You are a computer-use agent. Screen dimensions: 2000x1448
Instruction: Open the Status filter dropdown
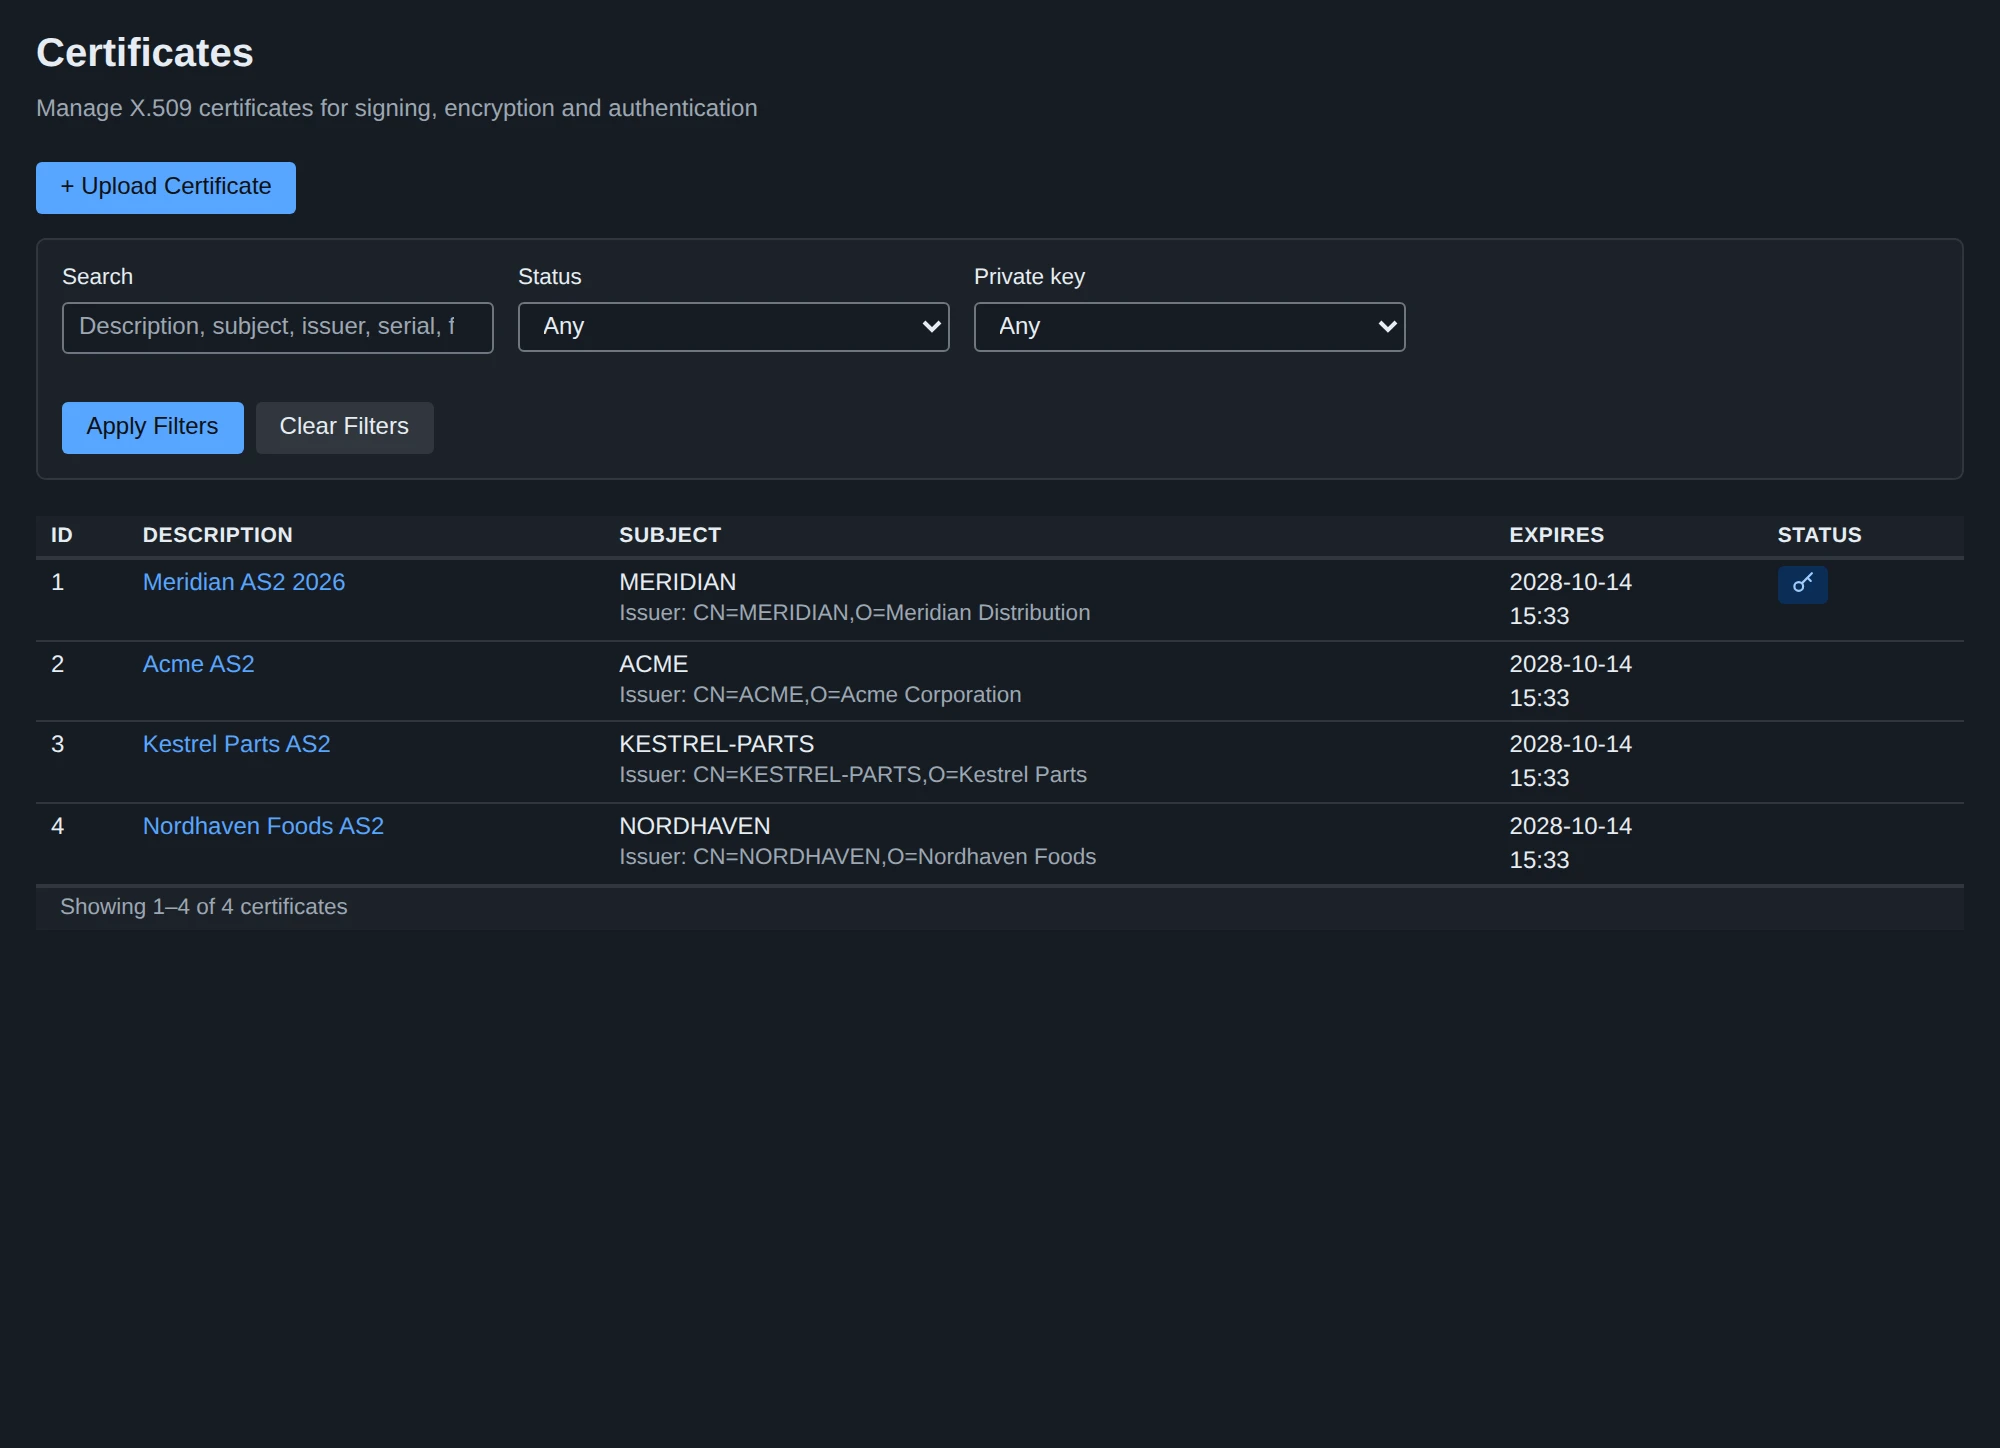(733, 327)
